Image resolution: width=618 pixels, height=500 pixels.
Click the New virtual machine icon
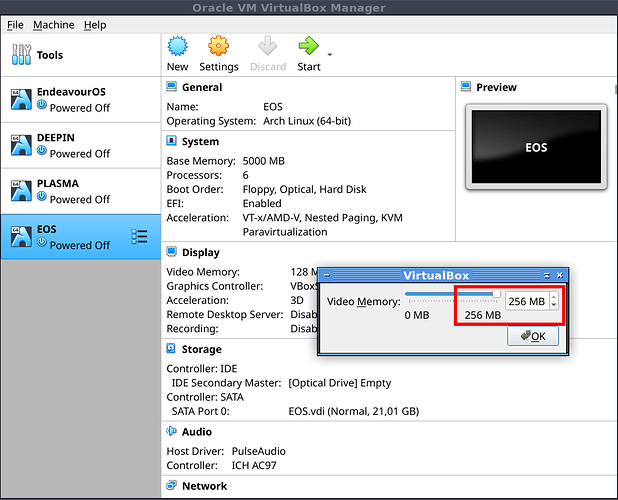[177, 47]
